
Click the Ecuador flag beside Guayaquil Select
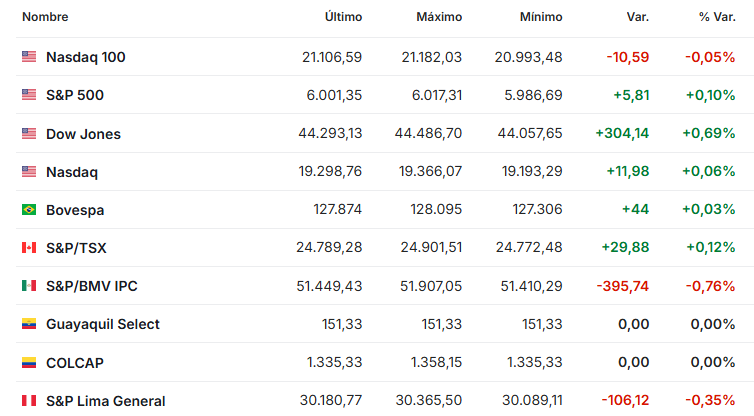[29, 324]
